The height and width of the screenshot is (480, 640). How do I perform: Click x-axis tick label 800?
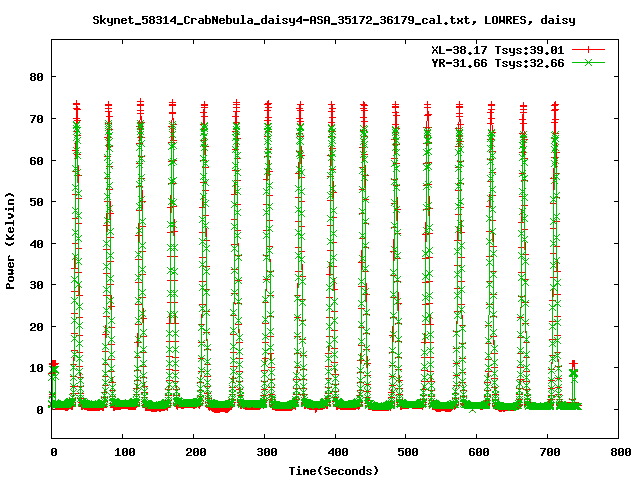pyautogui.click(x=620, y=452)
